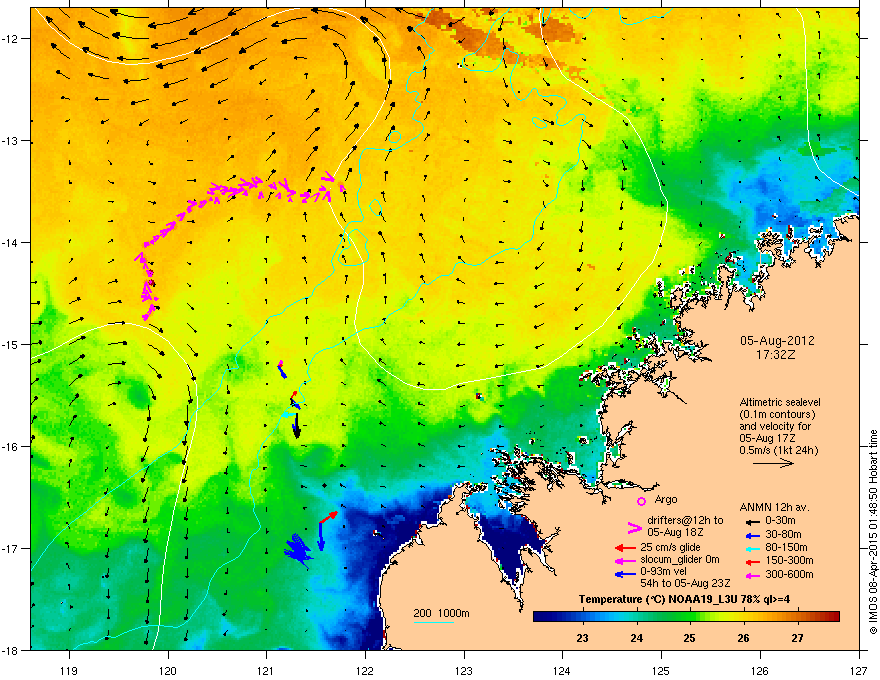
Task: Click colorbar tick label 23
Action: (x=582, y=638)
